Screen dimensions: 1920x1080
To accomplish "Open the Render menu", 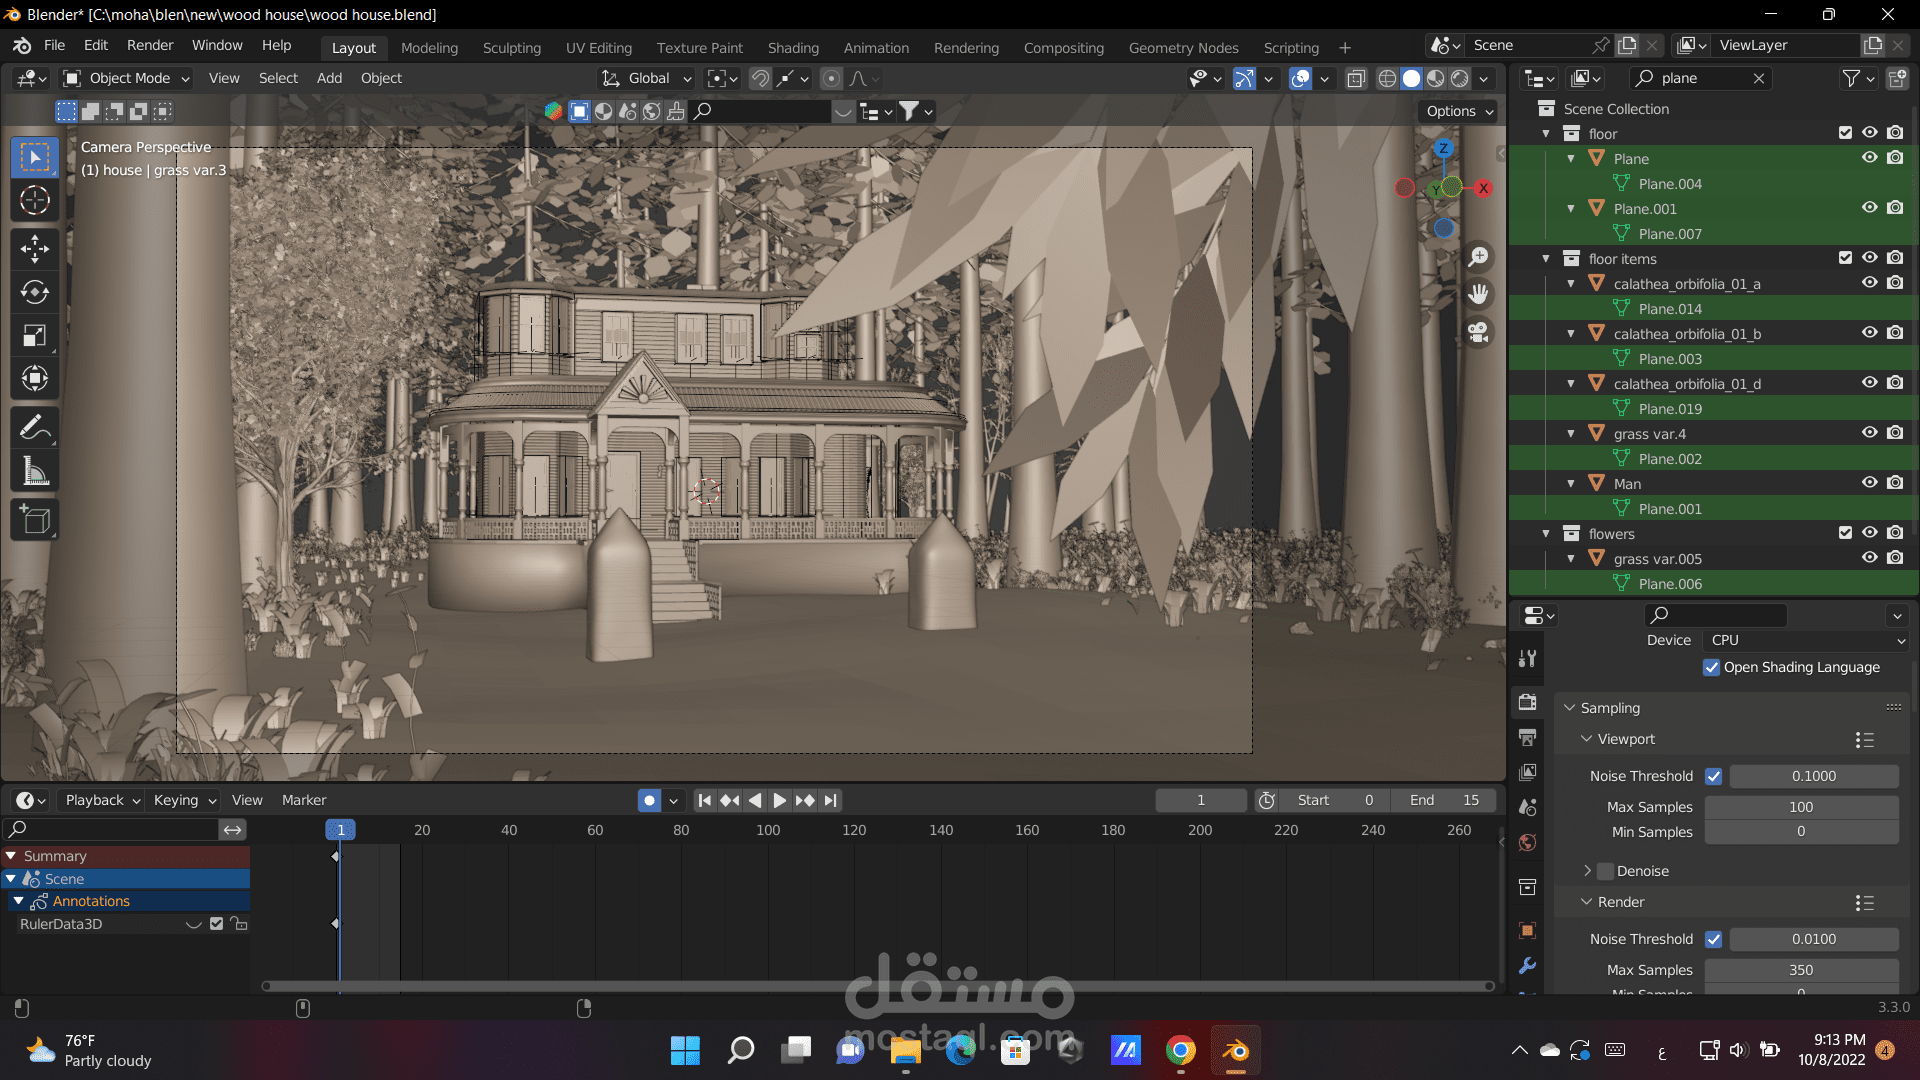I will tap(149, 45).
